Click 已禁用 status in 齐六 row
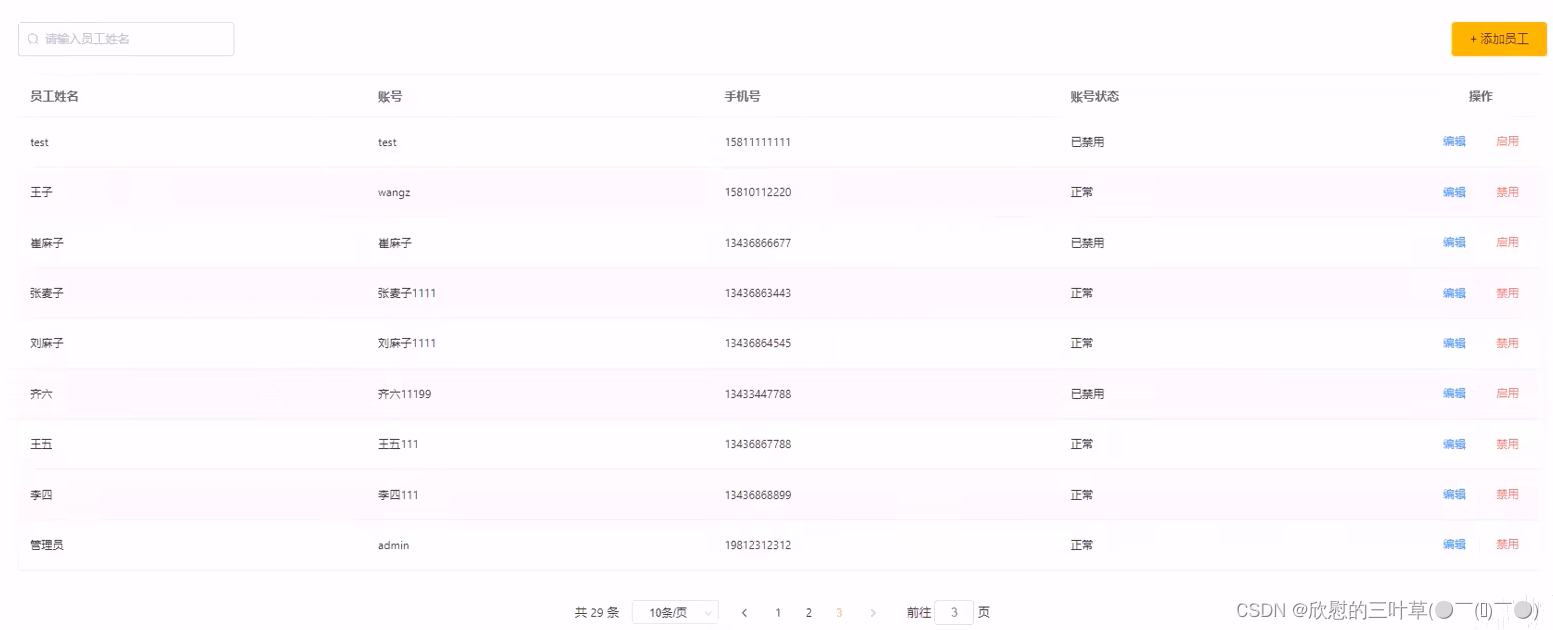 [1087, 394]
